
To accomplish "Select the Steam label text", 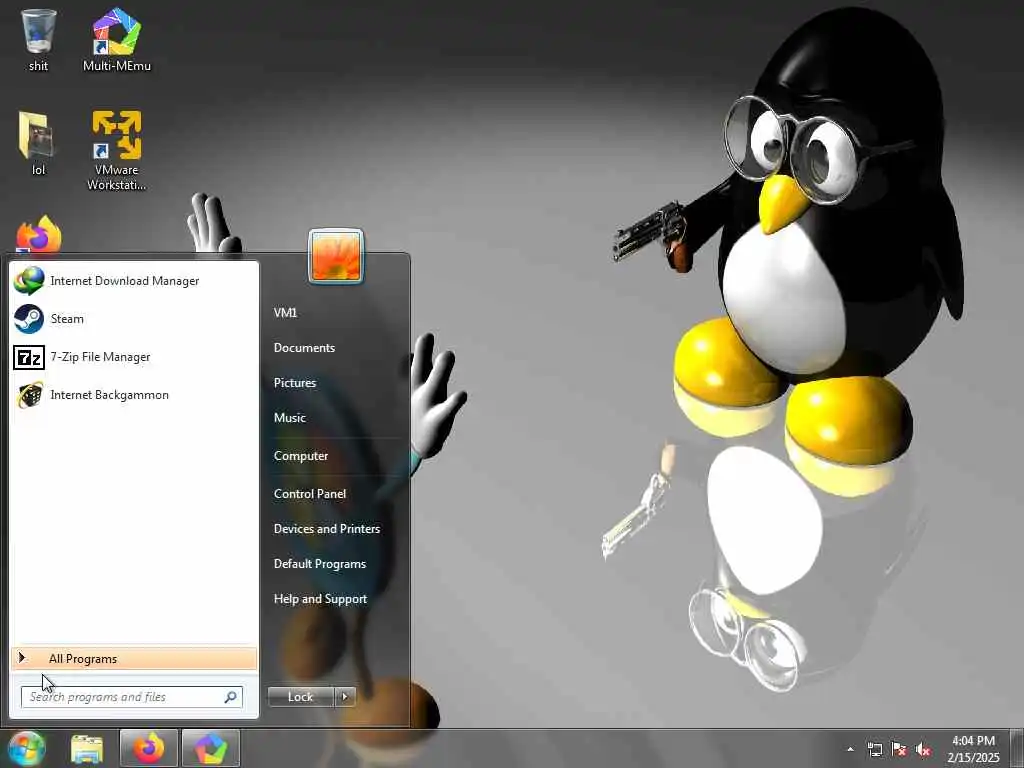I will (67, 319).
